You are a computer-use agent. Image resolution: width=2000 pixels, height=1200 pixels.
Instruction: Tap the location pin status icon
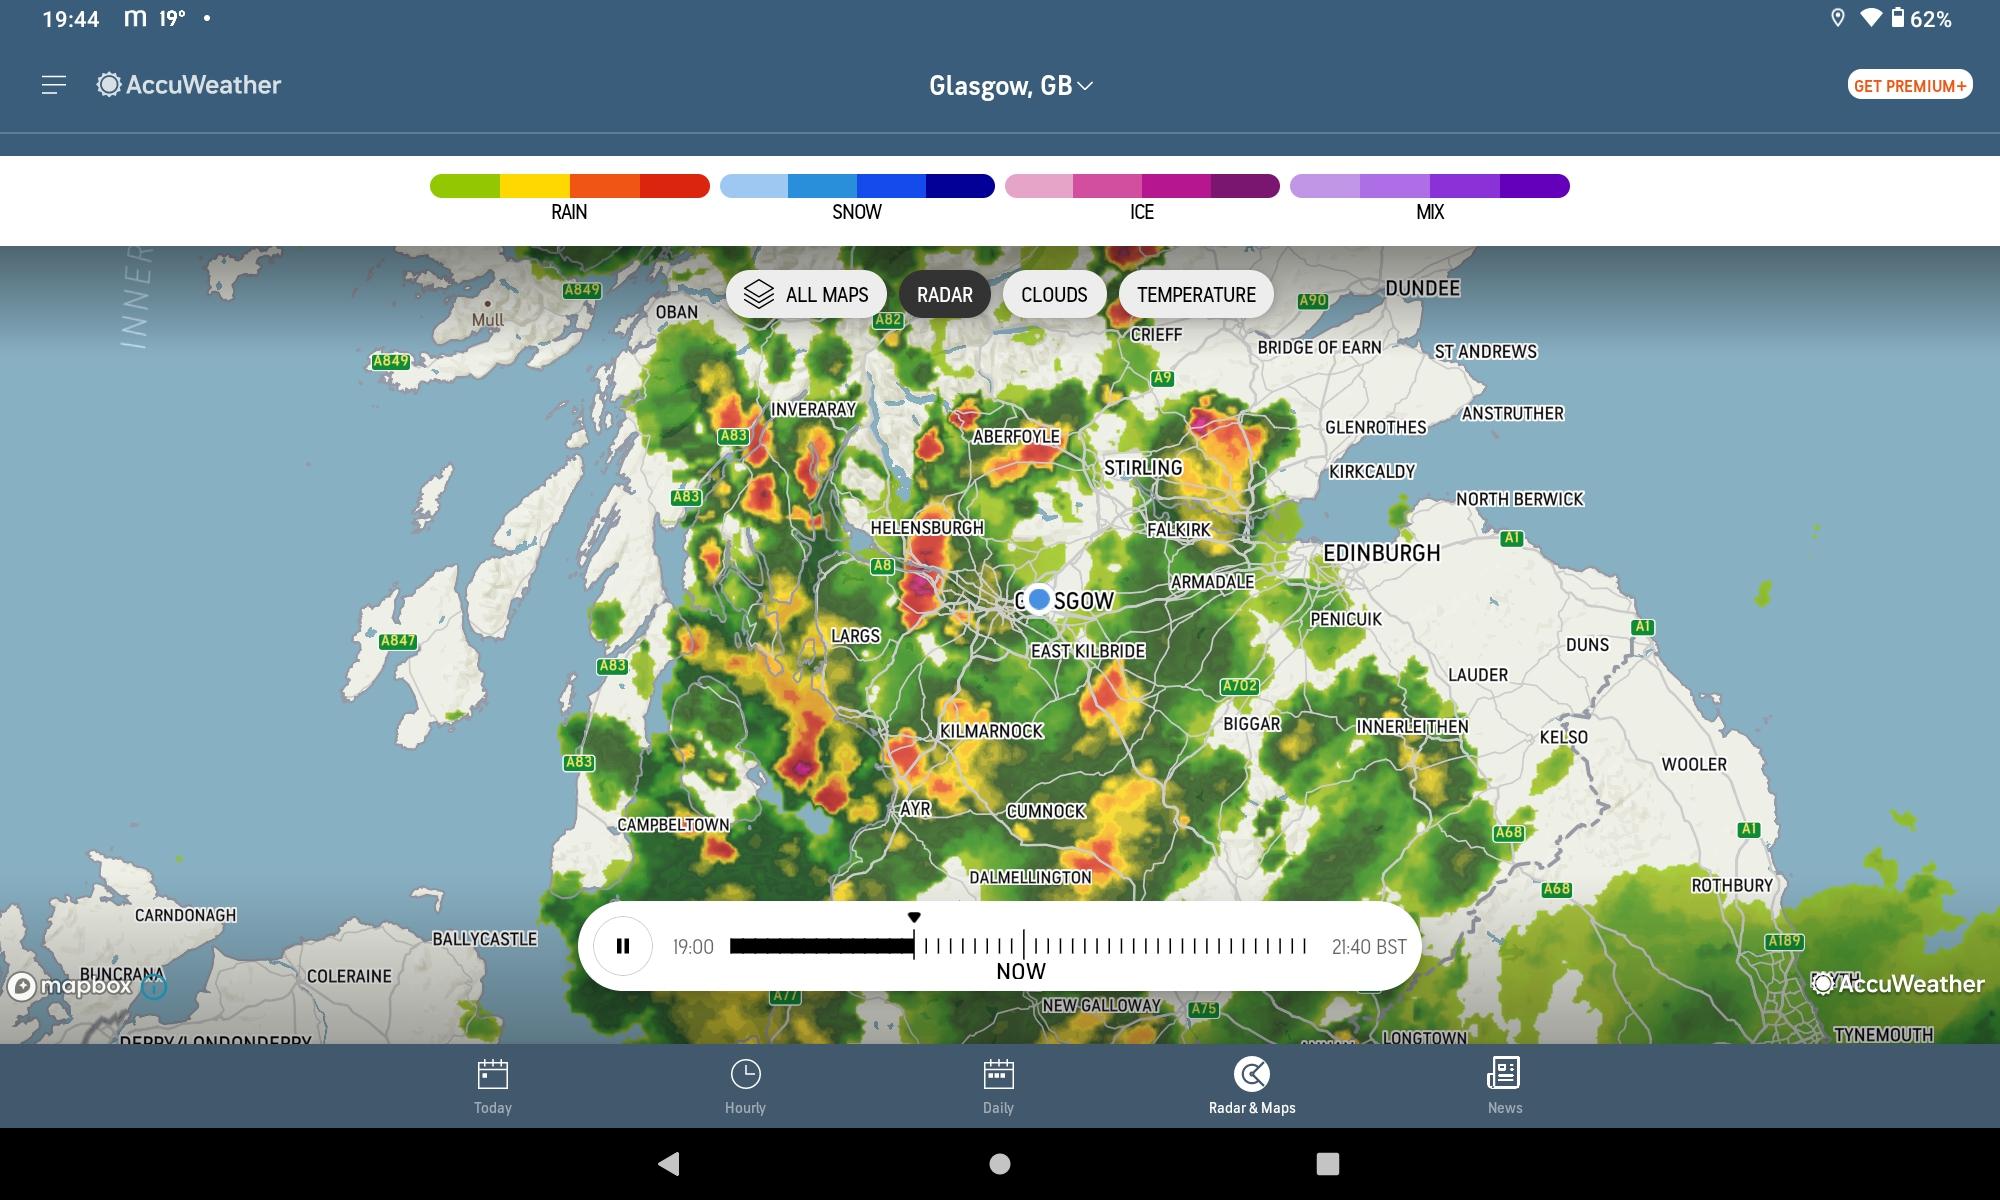click(1837, 18)
